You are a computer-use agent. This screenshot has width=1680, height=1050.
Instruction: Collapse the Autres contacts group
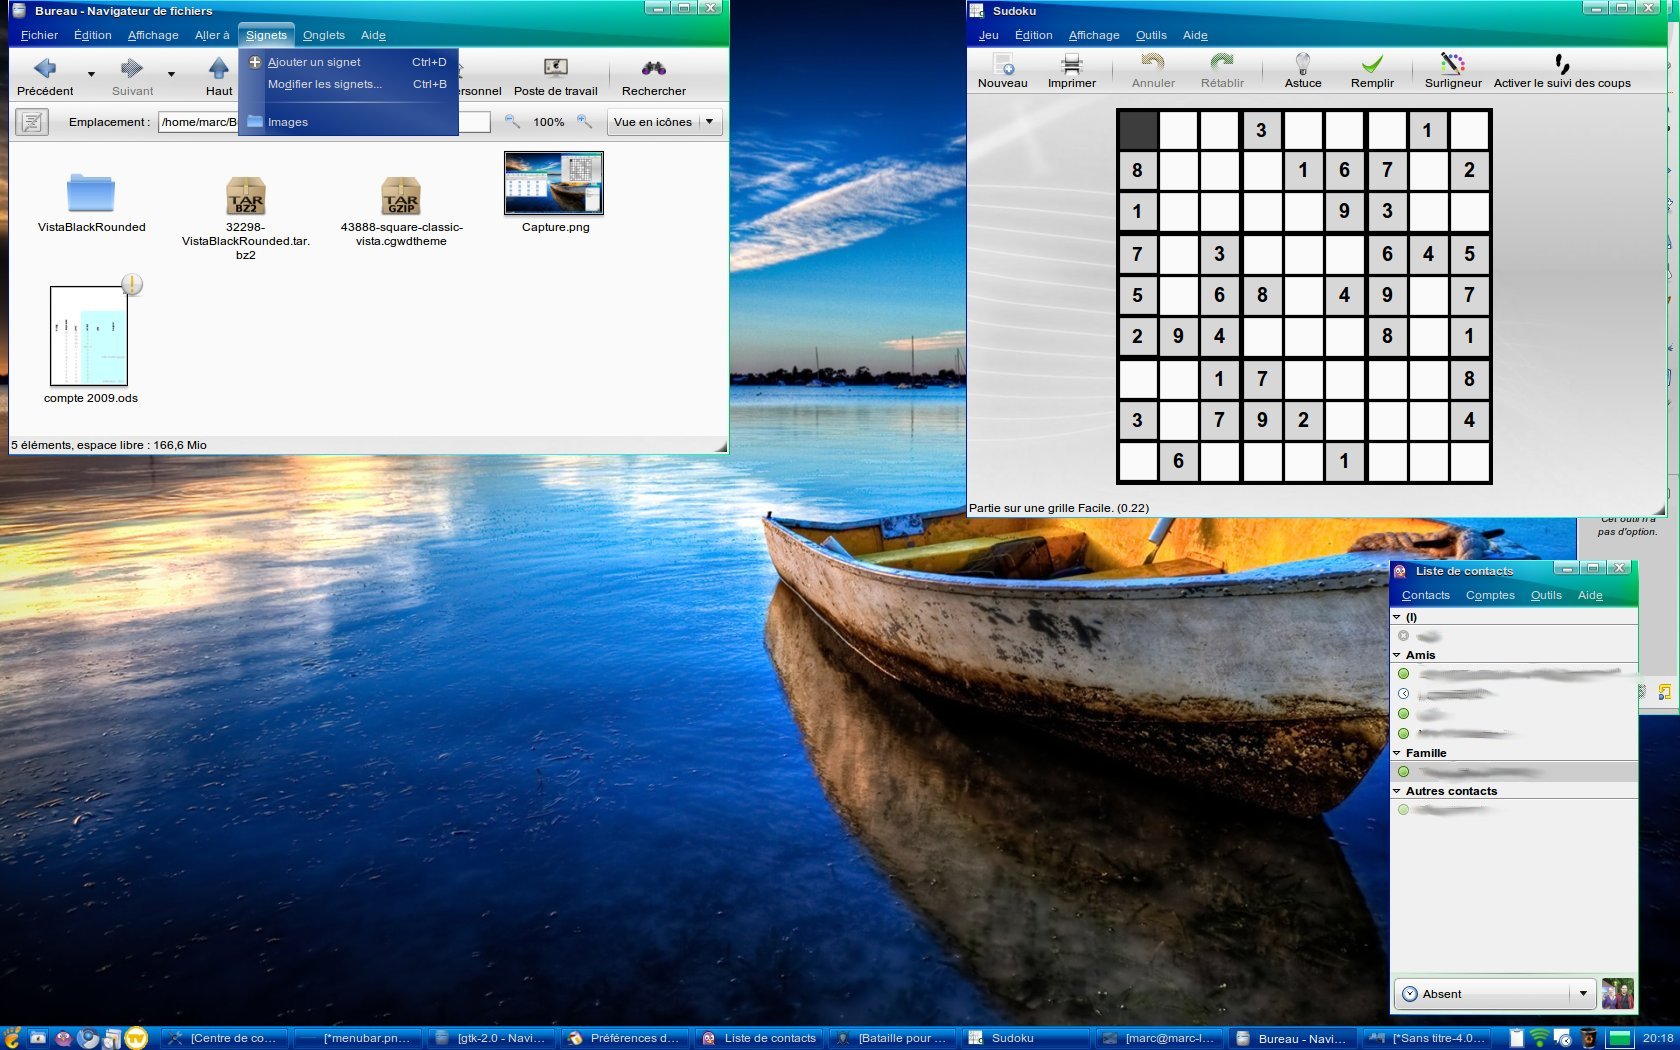pos(1397,791)
